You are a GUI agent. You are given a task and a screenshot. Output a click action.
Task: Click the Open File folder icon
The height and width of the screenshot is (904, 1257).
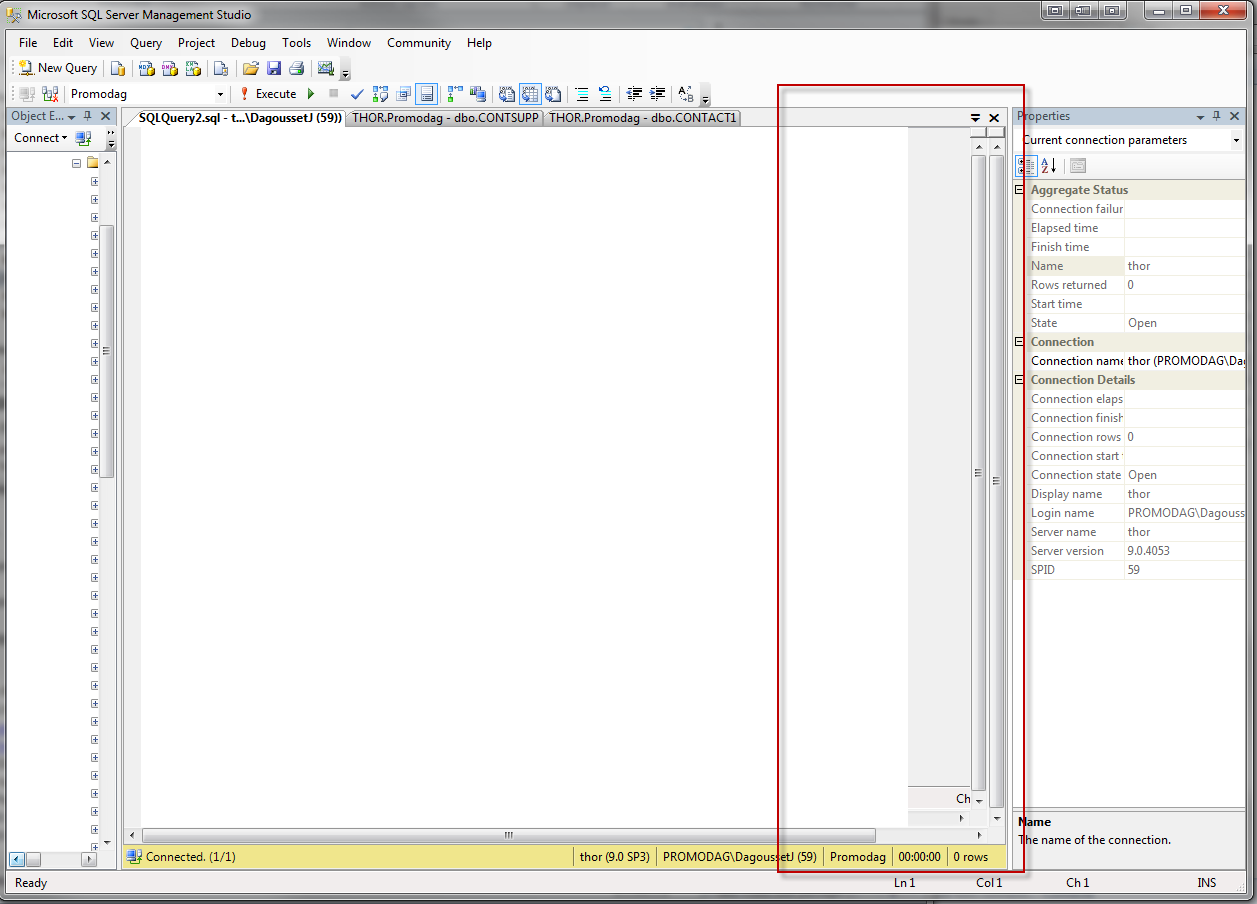coord(251,68)
